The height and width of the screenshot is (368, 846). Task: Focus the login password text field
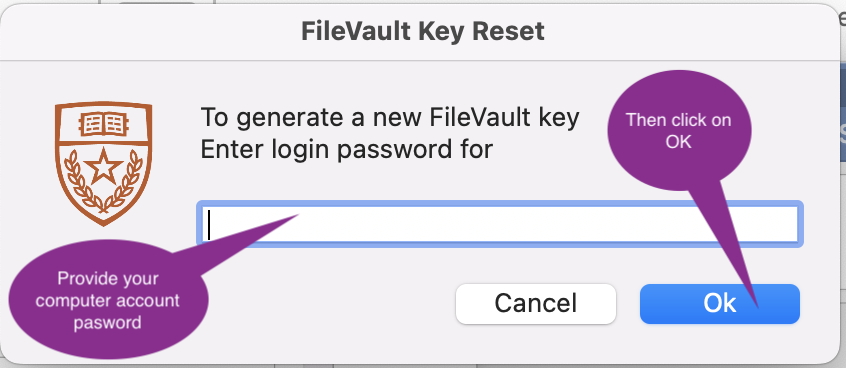point(500,224)
